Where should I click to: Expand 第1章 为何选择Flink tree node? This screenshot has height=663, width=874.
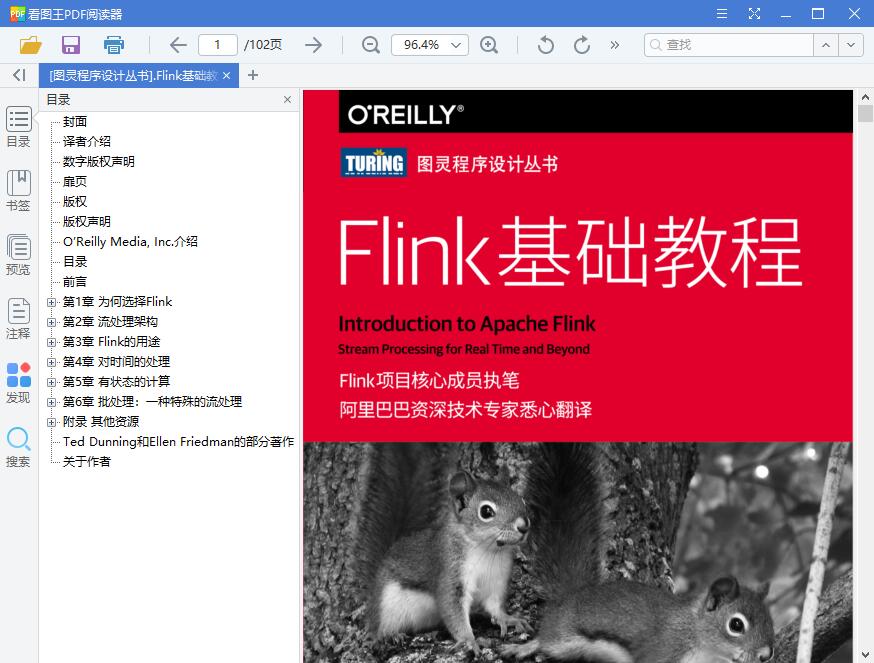pos(51,302)
